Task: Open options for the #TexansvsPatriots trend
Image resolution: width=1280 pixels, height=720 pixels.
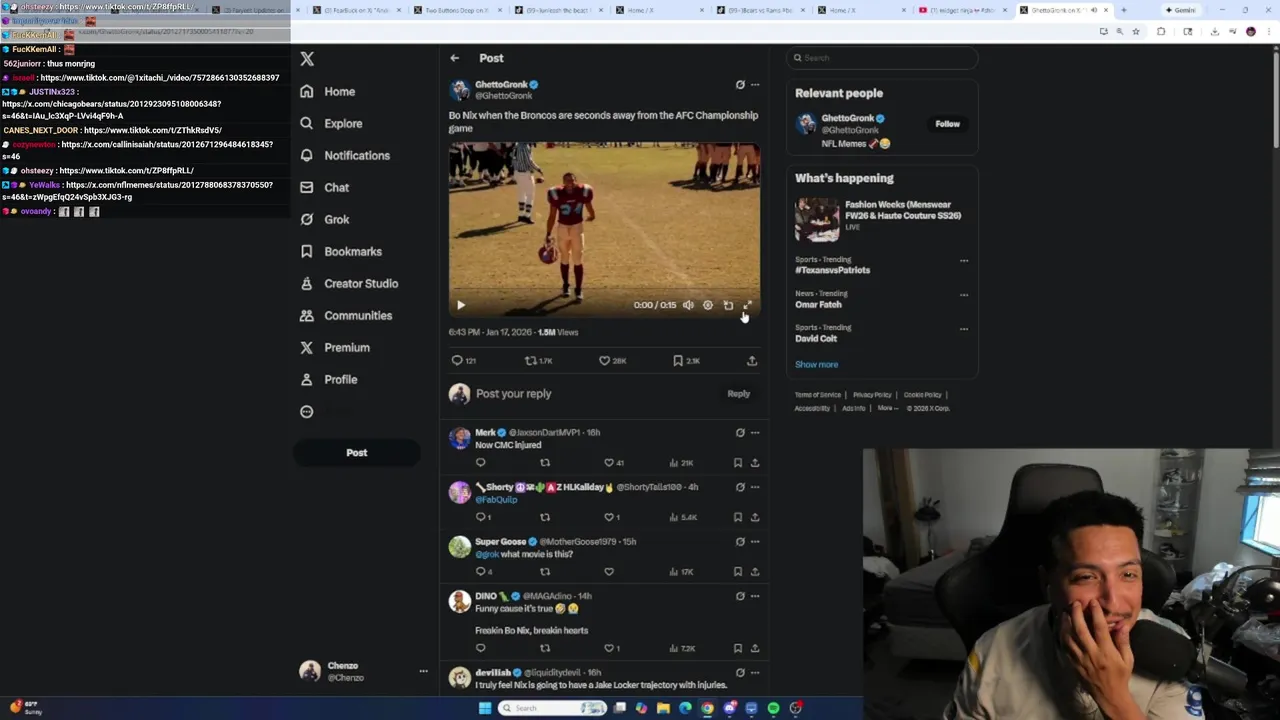Action: pos(964,261)
